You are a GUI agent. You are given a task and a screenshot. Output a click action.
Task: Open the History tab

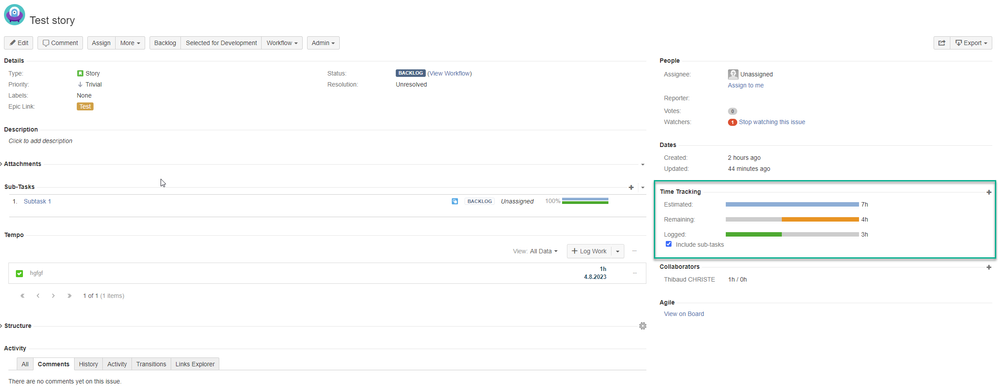point(88,364)
